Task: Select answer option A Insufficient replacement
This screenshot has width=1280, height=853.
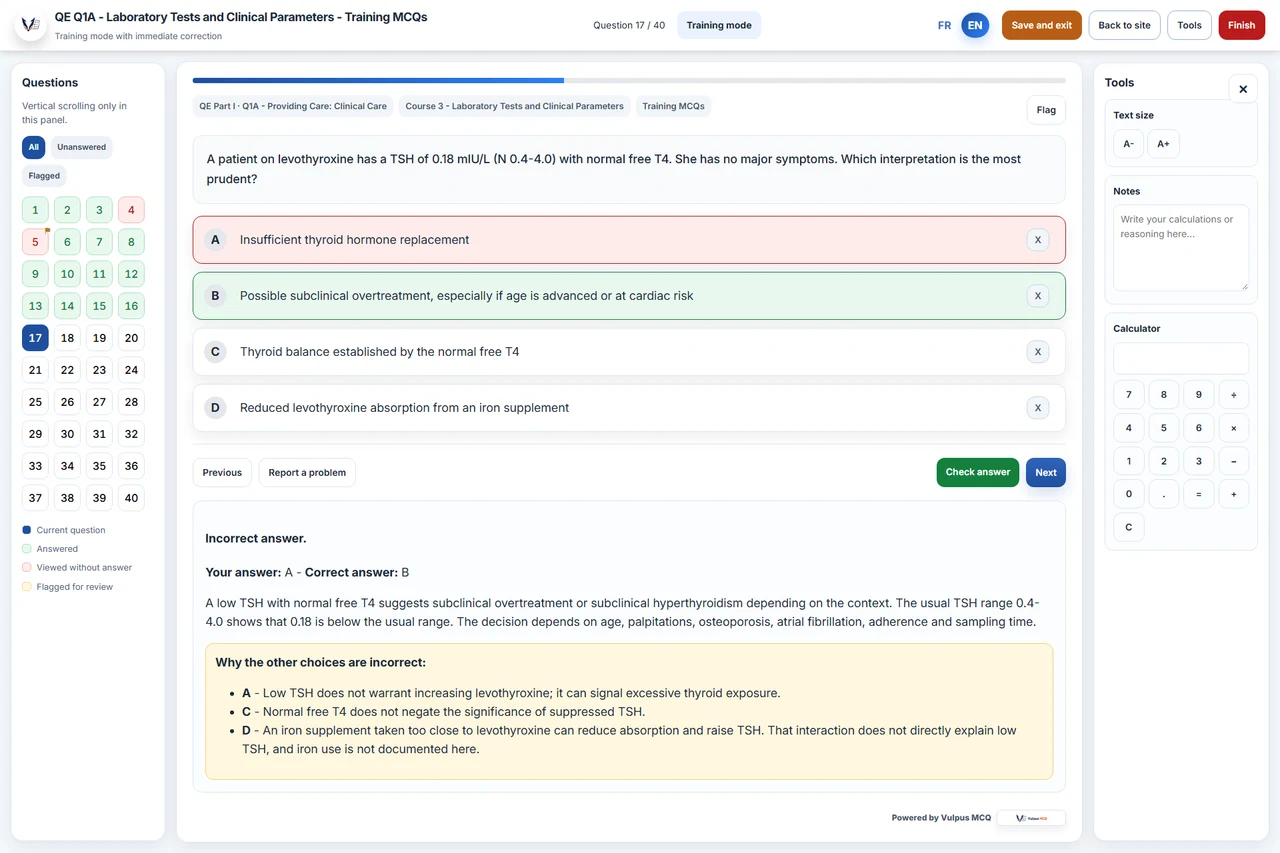Action: pyautogui.click(x=629, y=240)
